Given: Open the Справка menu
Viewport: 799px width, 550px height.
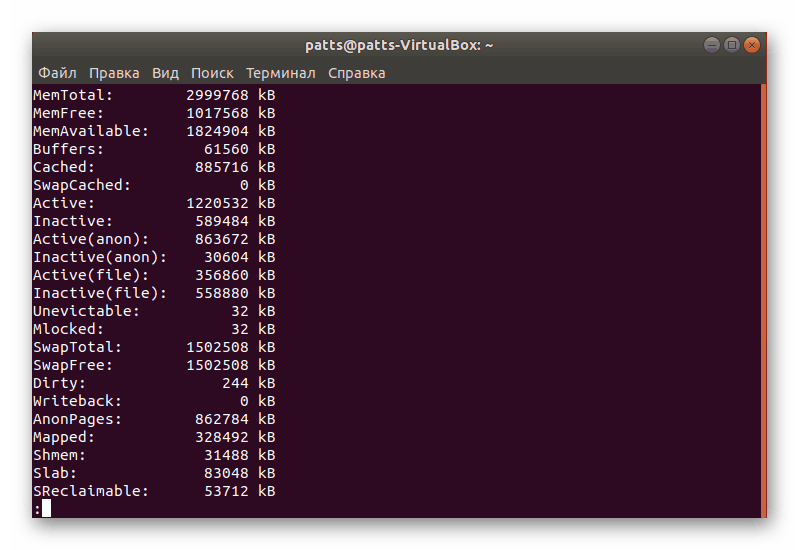Looking at the screenshot, I should 357,73.
